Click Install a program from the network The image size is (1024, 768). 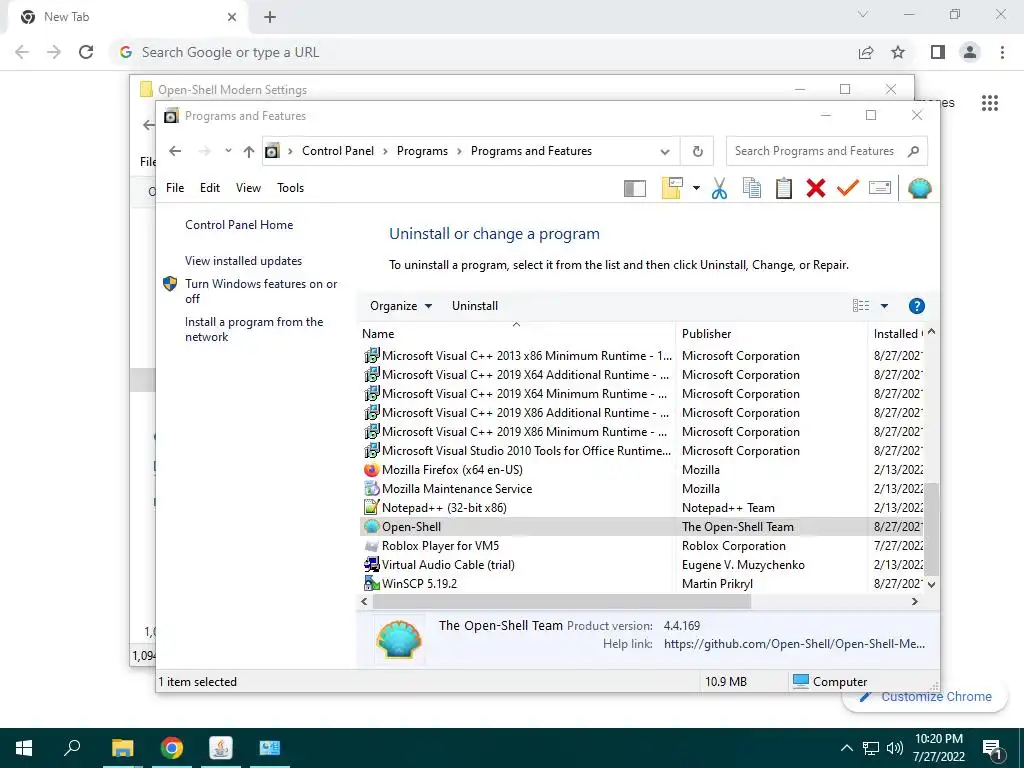point(254,329)
